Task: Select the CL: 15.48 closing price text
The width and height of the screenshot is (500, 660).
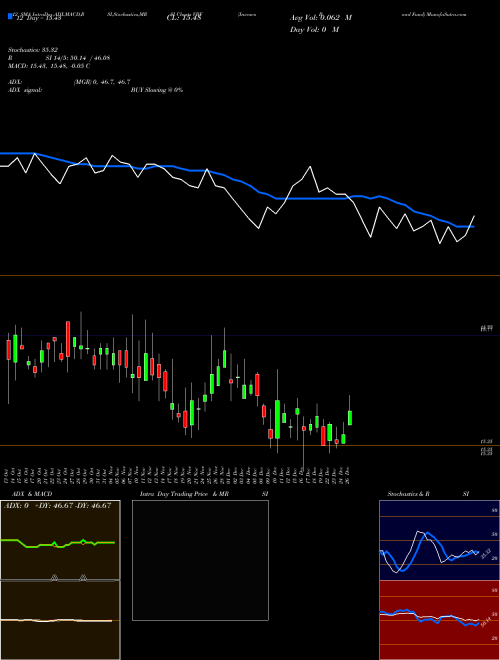Action: click(184, 18)
